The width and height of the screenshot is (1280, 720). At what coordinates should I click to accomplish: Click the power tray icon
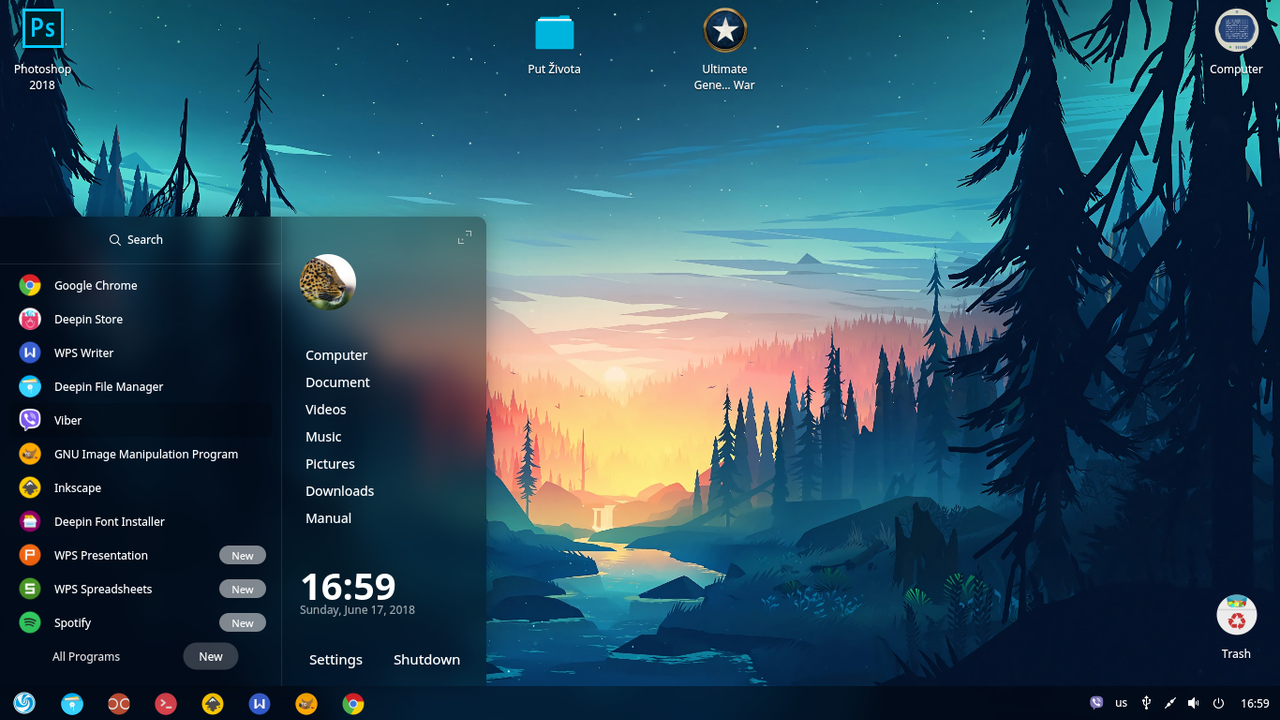[x=1219, y=703]
